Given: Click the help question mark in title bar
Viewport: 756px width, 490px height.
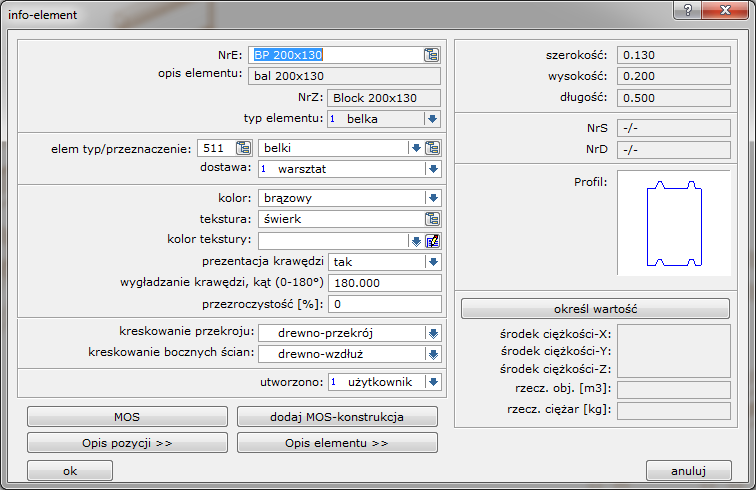Looking at the screenshot, I should [x=689, y=10].
